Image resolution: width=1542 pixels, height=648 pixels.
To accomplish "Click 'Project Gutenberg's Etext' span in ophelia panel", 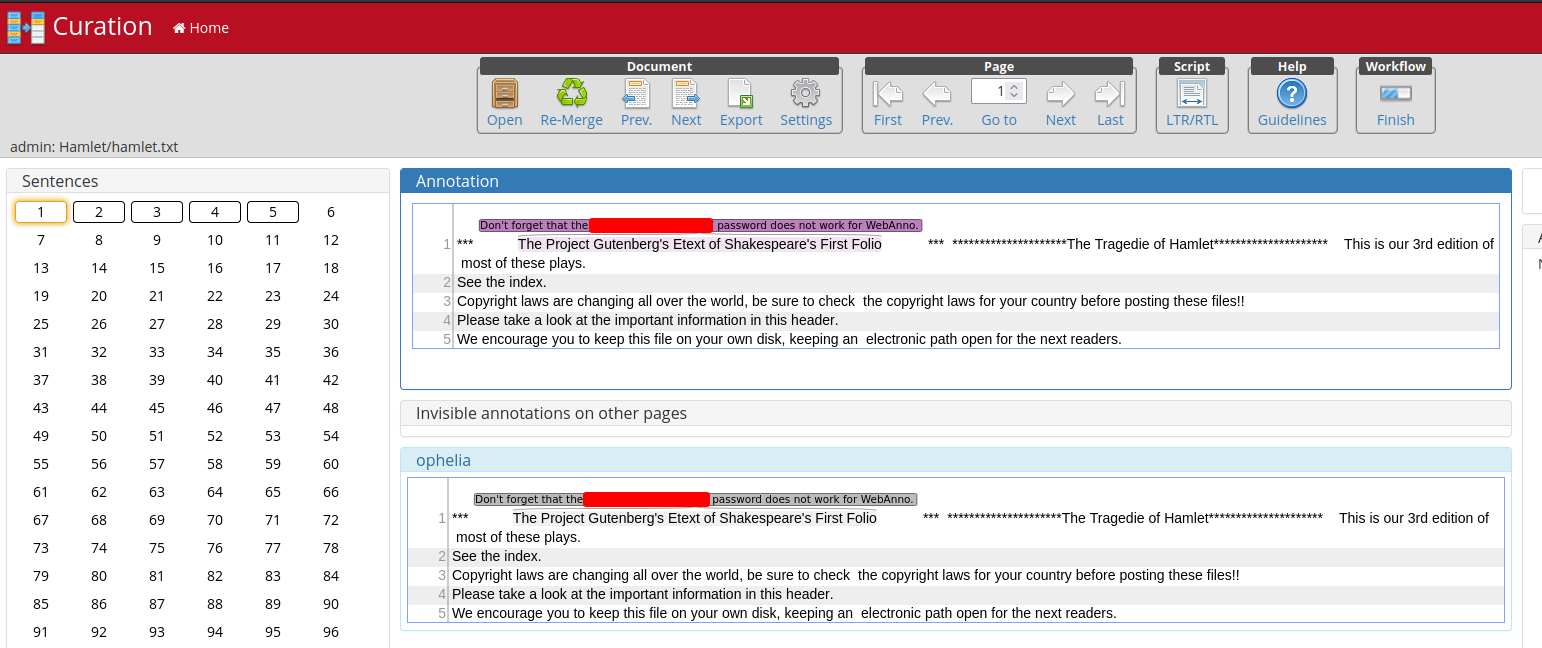I will tap(695, 518).
